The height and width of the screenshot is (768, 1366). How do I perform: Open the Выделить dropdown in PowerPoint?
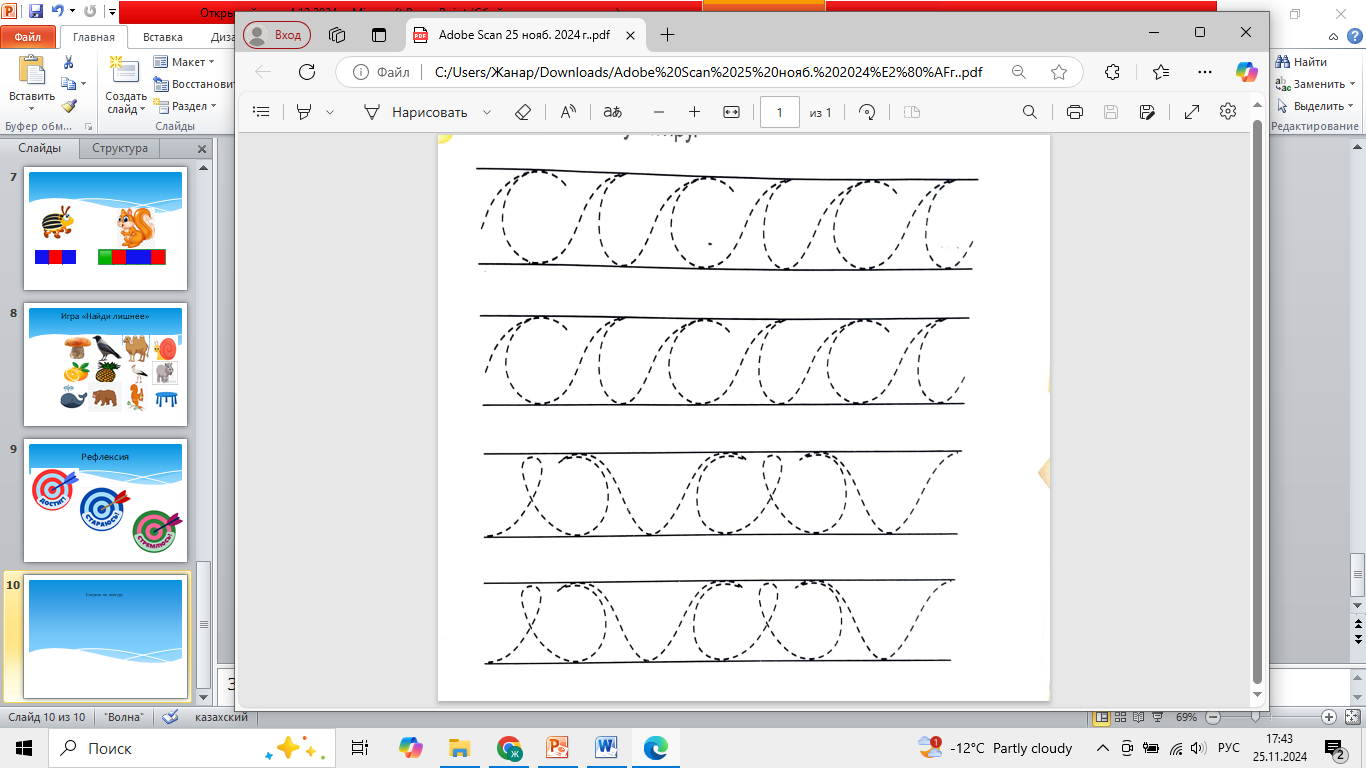(1318, 106)
